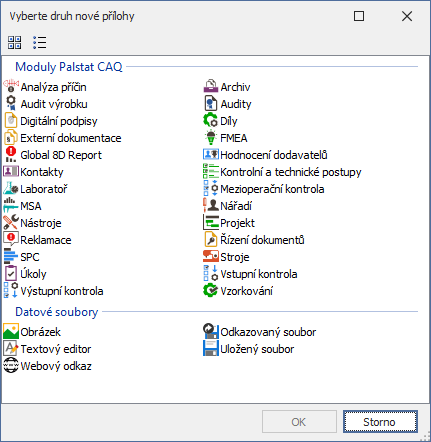This screenshot has width=431, height=442.
Task: Close the Vyberte druh nové přílohy dialog
Action: pyautogui.click(x=407, y=16)
